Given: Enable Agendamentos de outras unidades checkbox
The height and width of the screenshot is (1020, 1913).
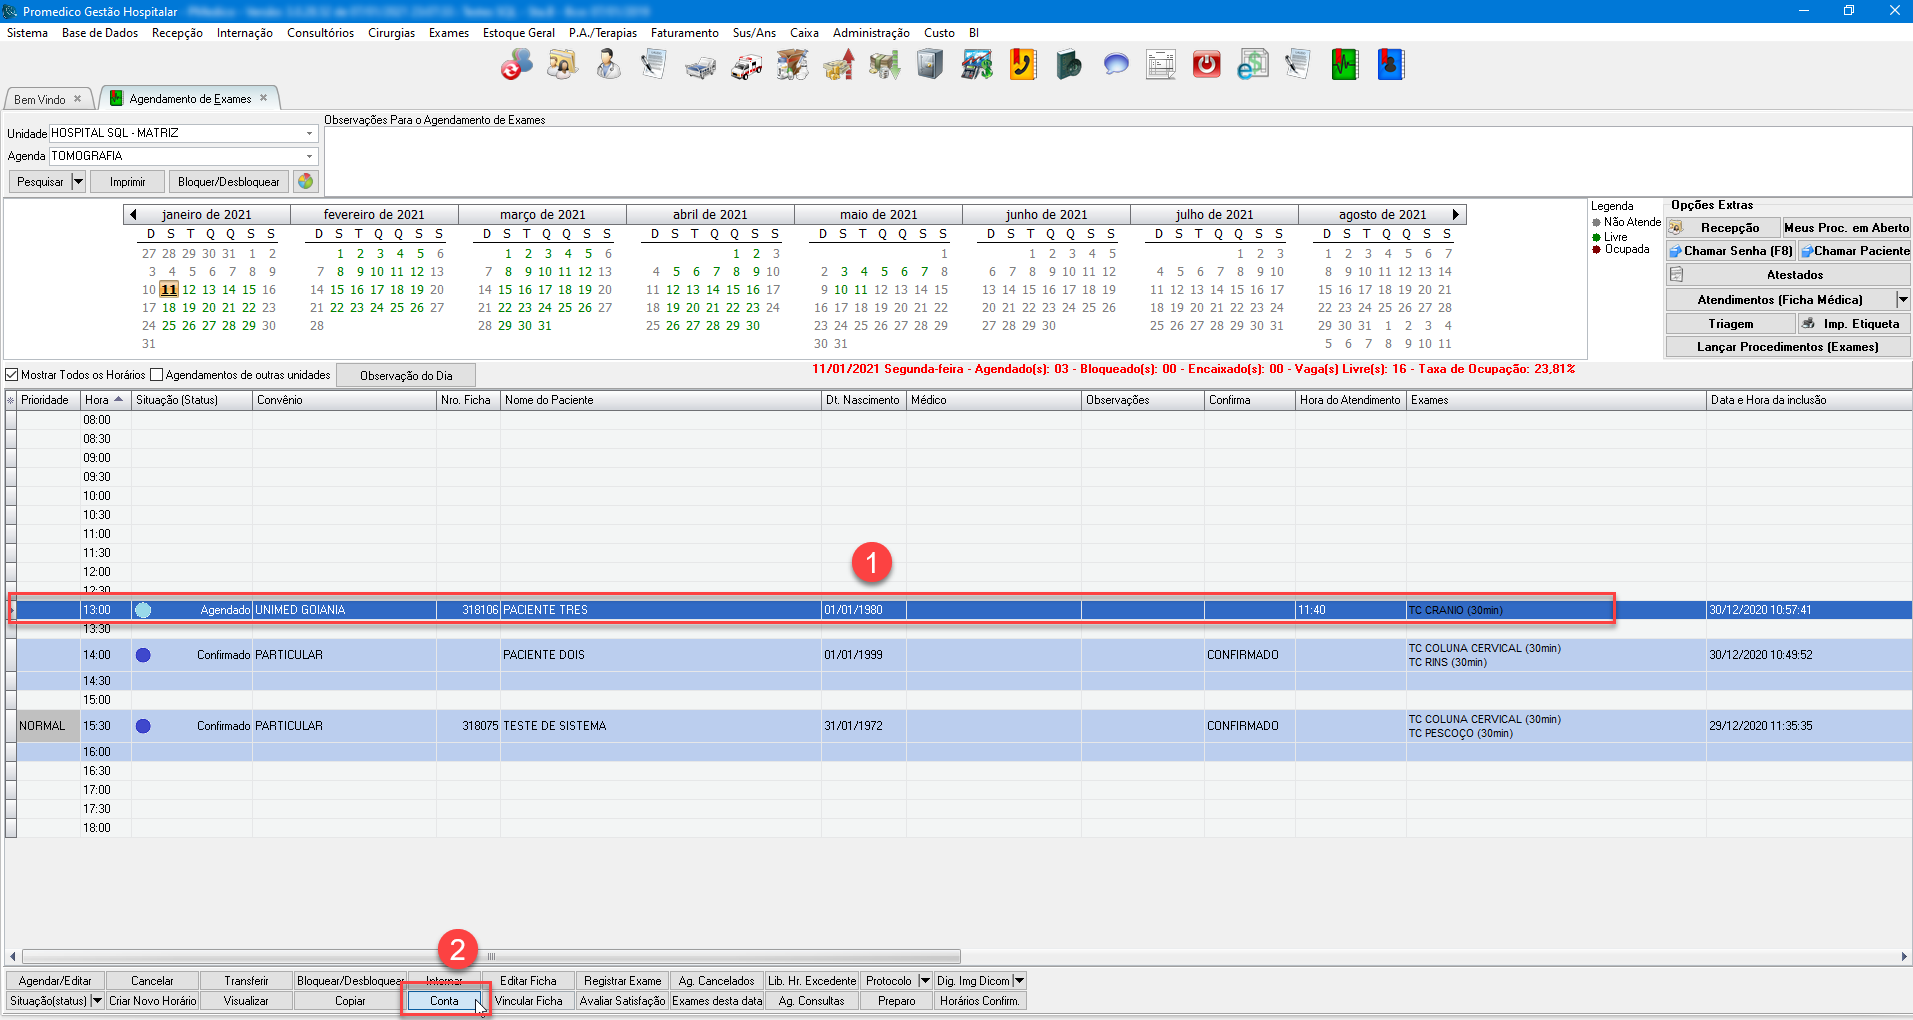Looking at the screenshot, I should coord(156,375).
